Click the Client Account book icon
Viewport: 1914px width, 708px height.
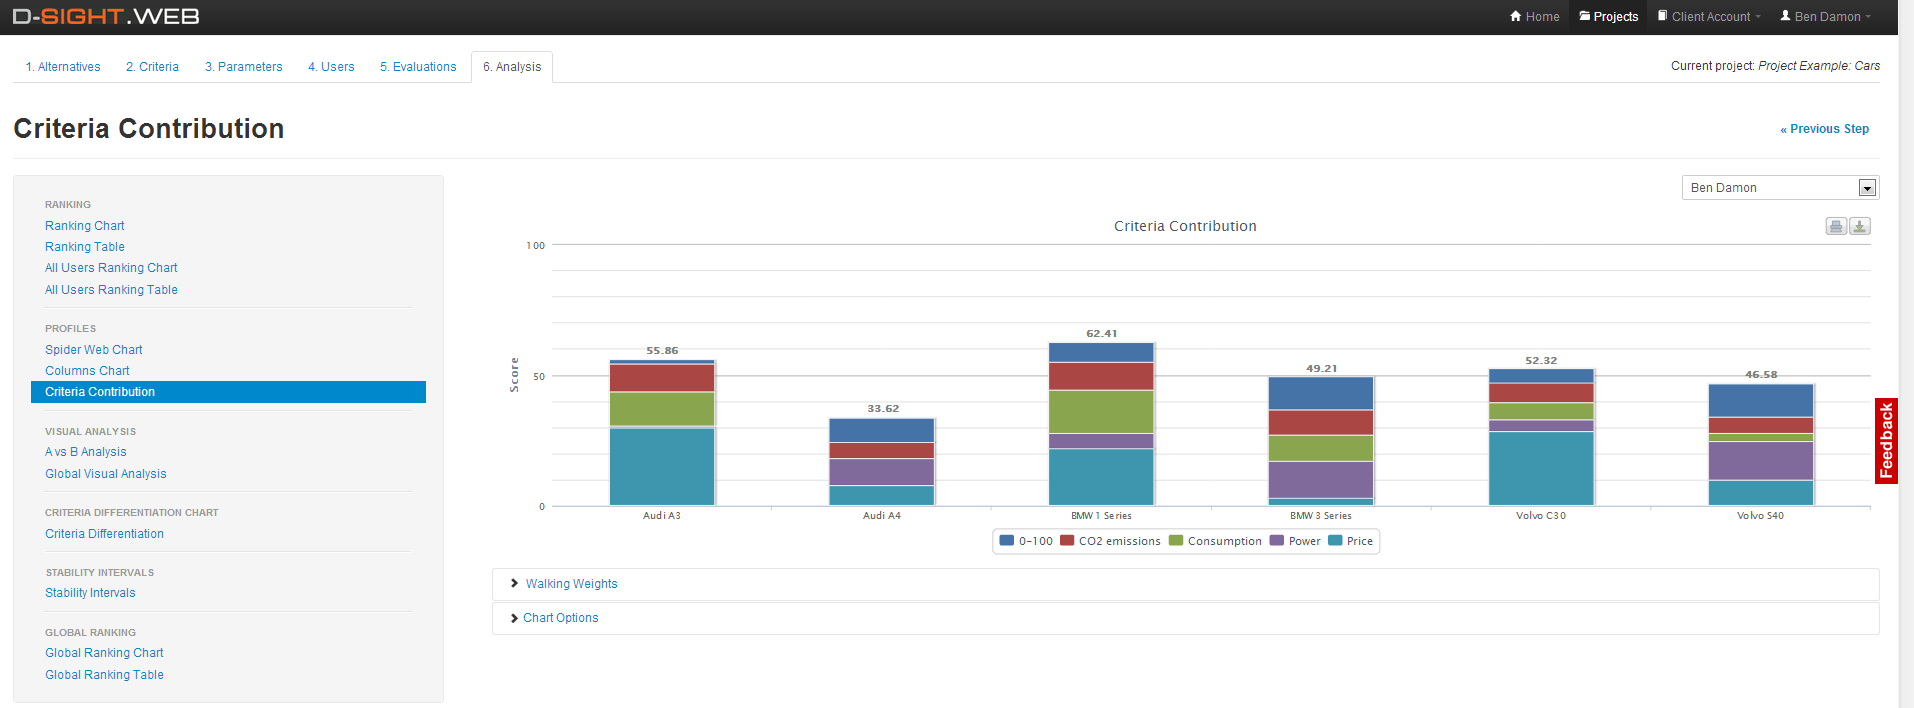1662,16
